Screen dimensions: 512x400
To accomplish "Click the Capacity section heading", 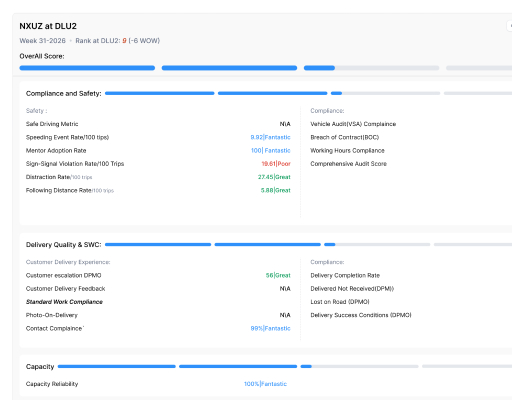I will pyautogui.click(x=40, y=367).
